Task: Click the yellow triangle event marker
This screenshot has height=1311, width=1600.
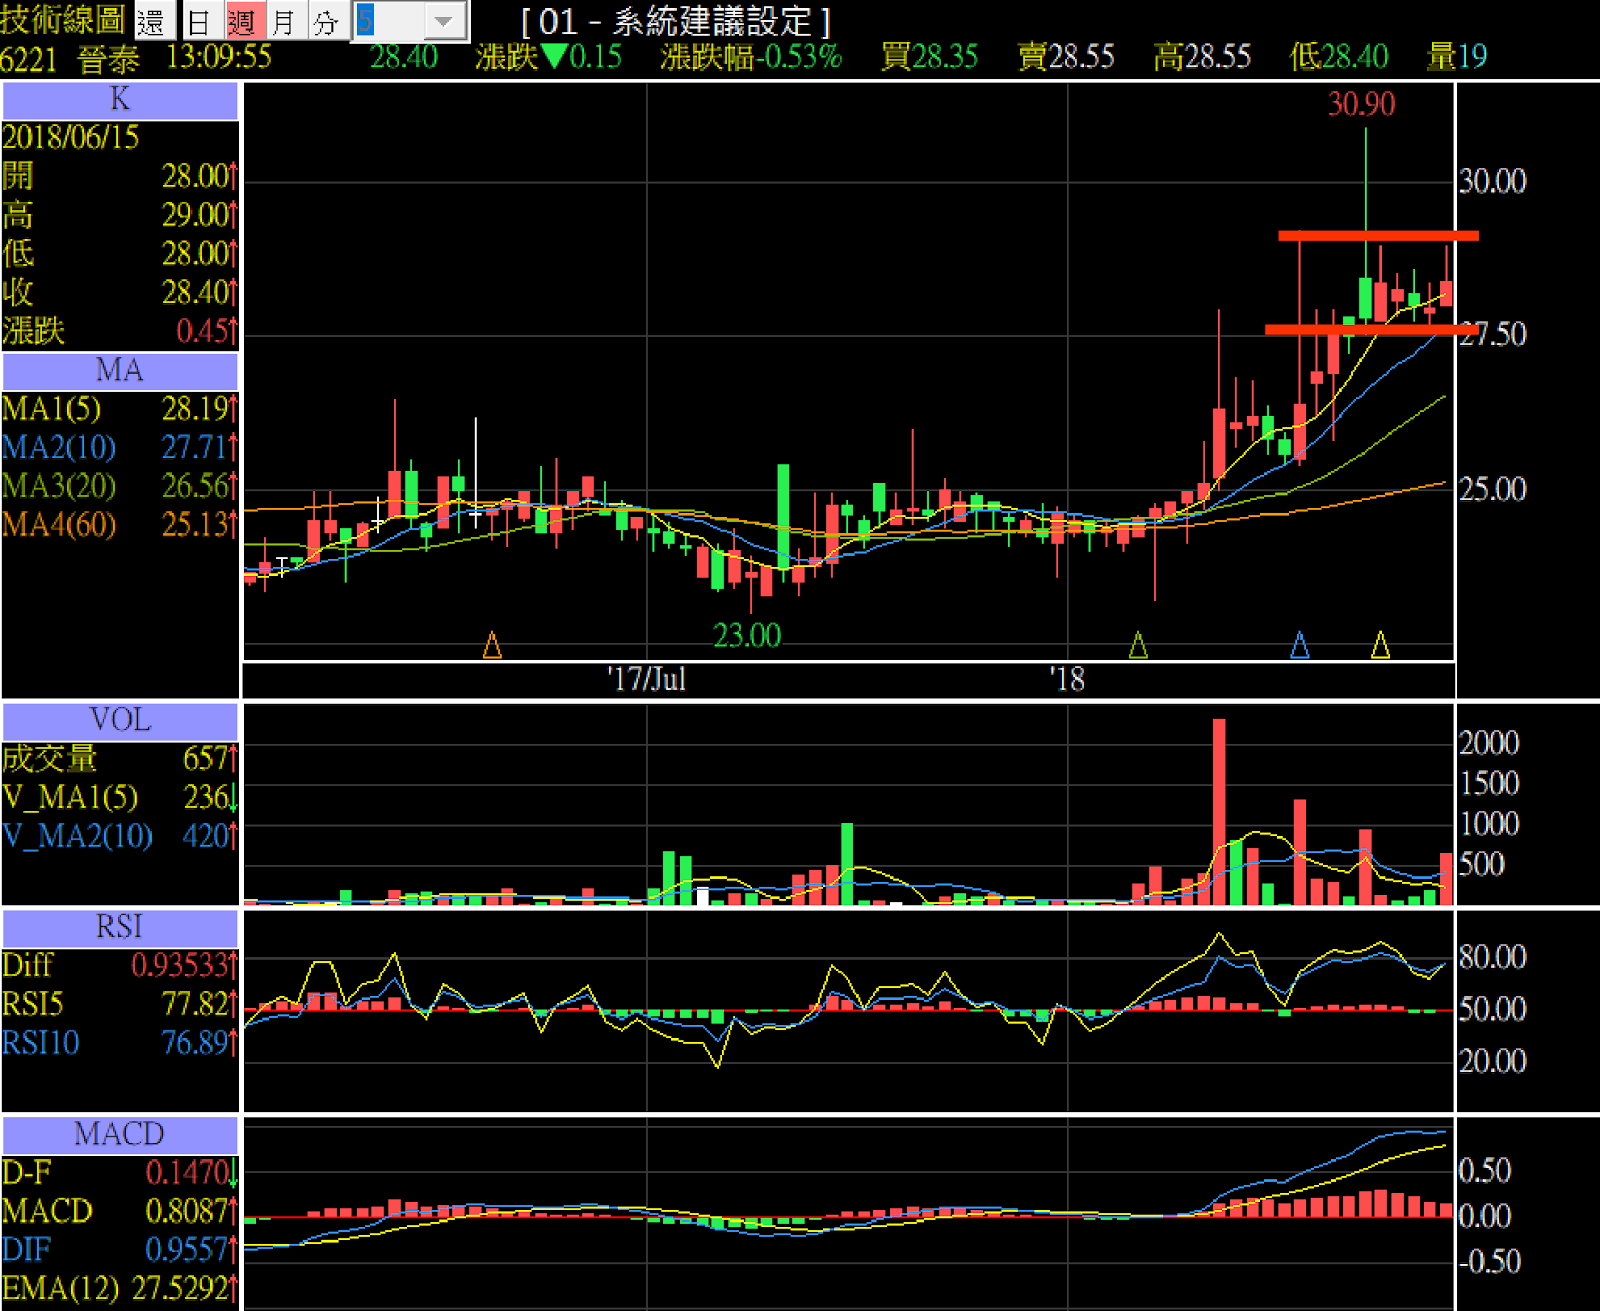Action: [x=1380, y=645]
